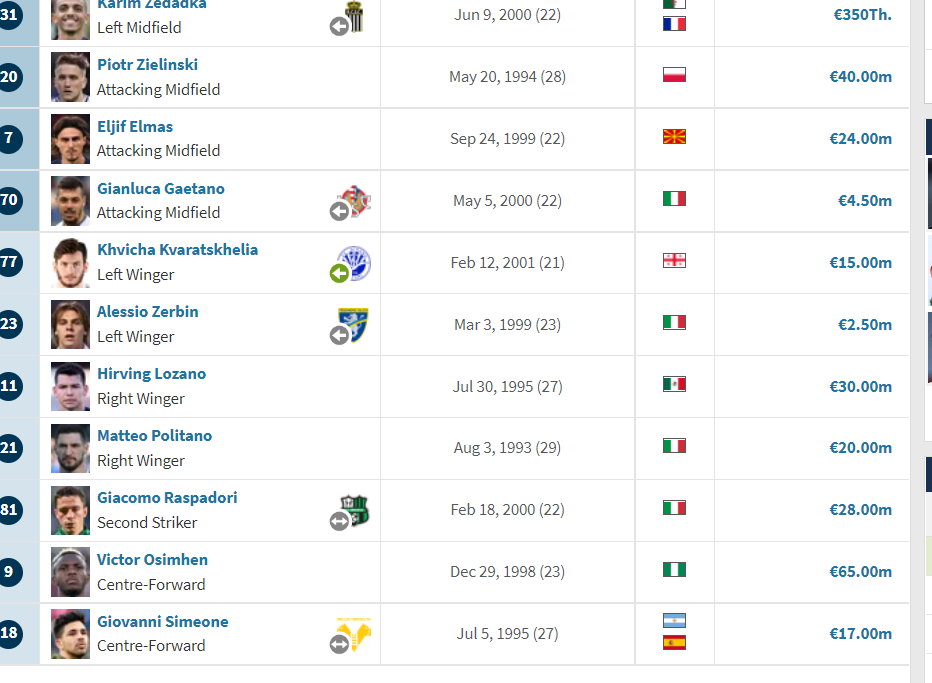The height and width of the screenshot is (683, 932).
Task: Open Matteo Politano's profile link
Action: coord(155,435)
